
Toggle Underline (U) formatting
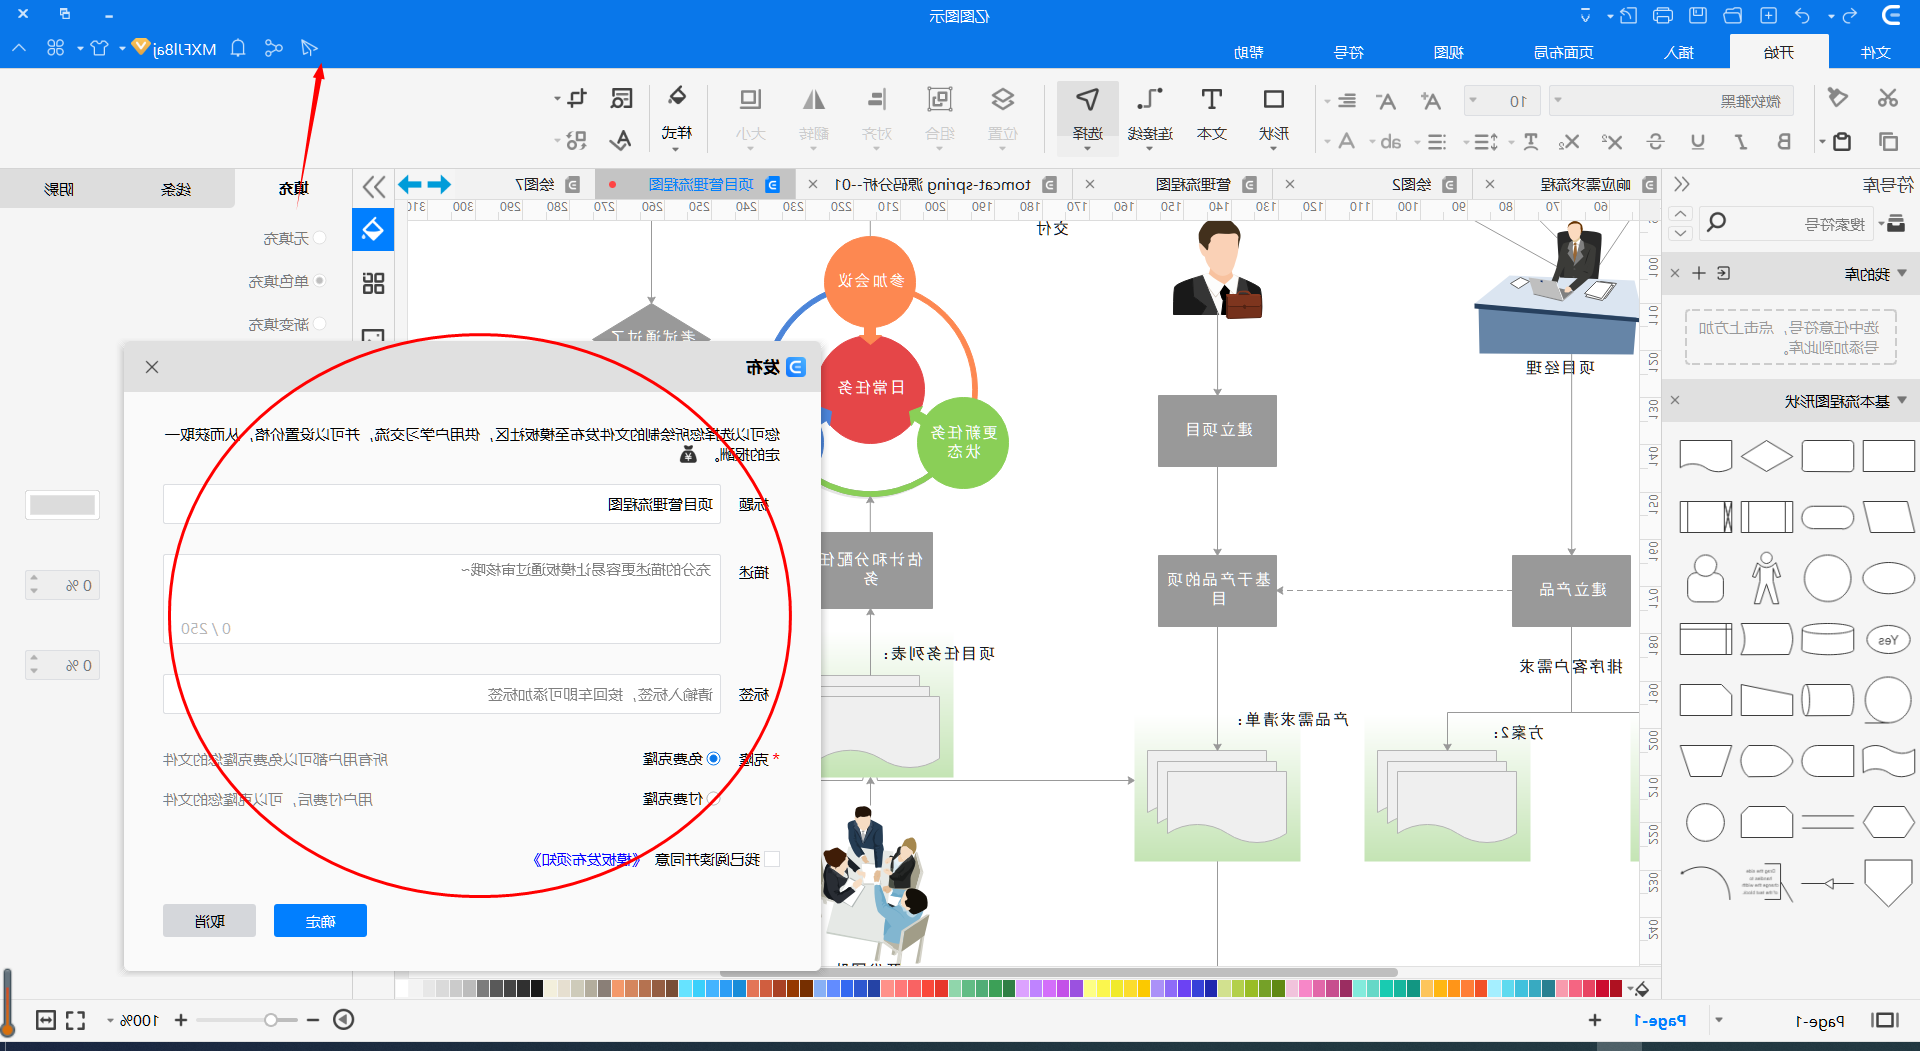coord(1698,141)
